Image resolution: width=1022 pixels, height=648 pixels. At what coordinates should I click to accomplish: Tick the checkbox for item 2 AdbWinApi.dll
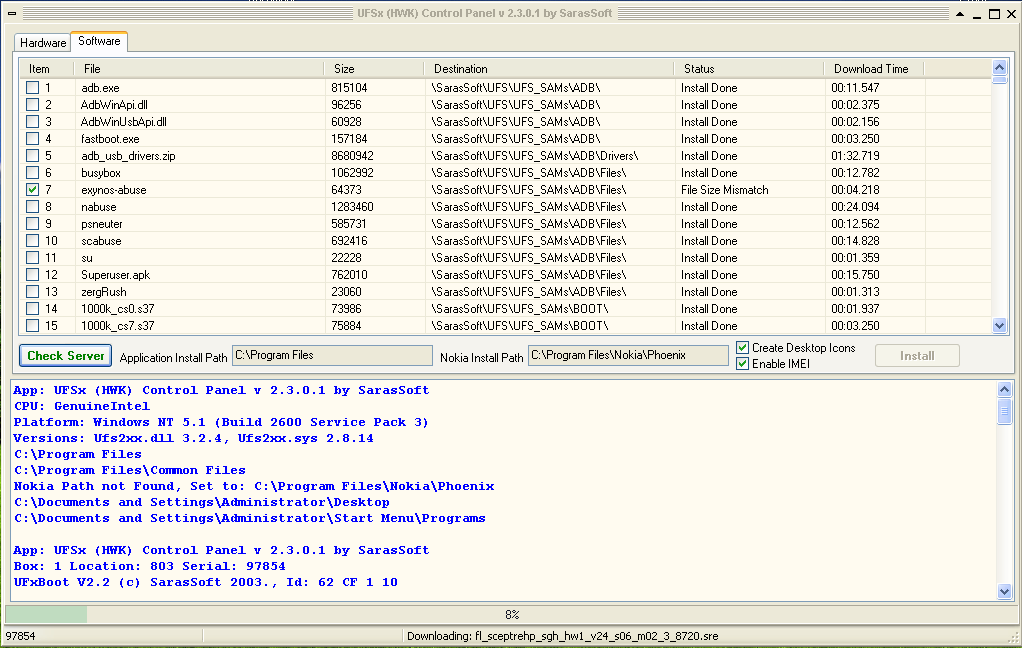(x=33, y=104)
